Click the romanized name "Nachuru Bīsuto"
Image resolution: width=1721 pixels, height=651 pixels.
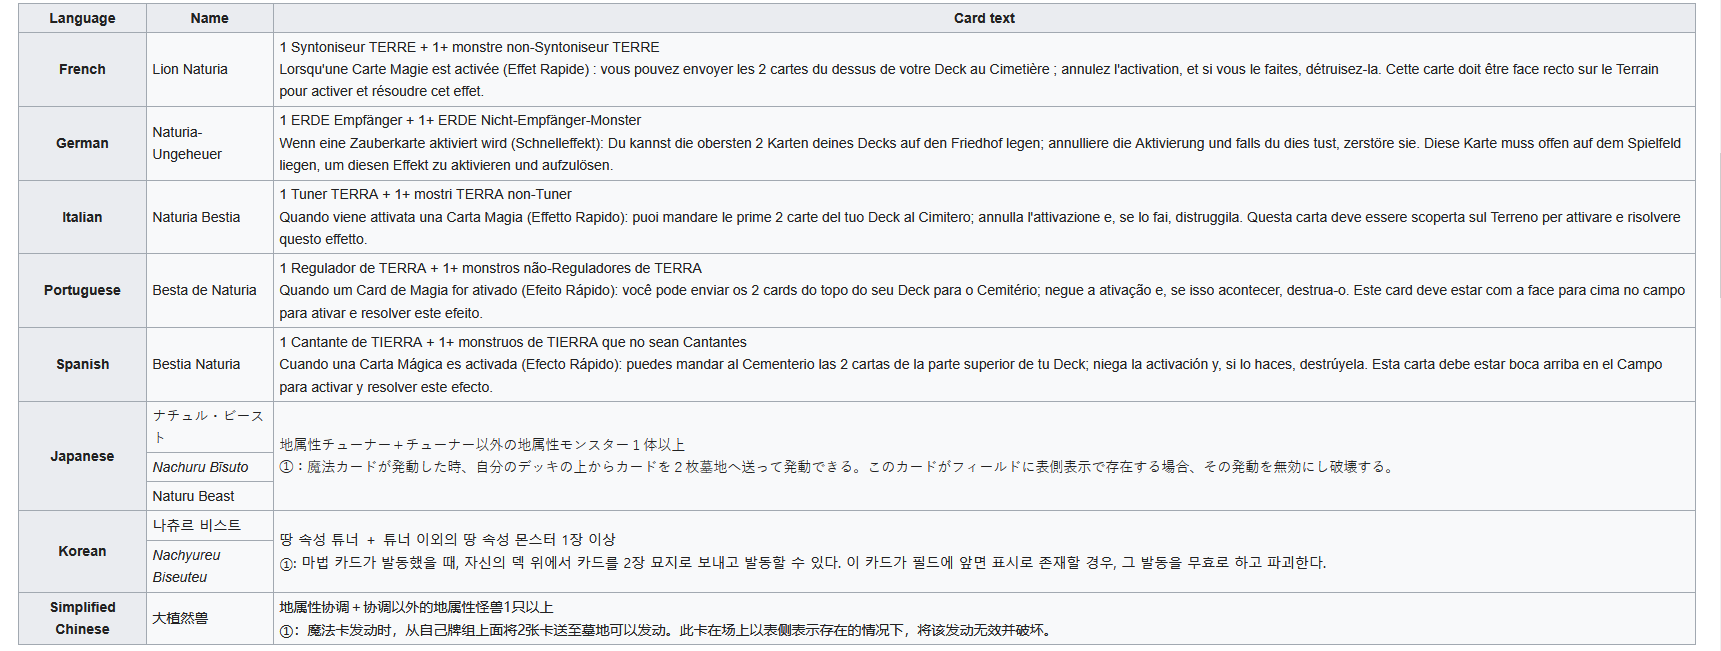click(x=200, y=467)
